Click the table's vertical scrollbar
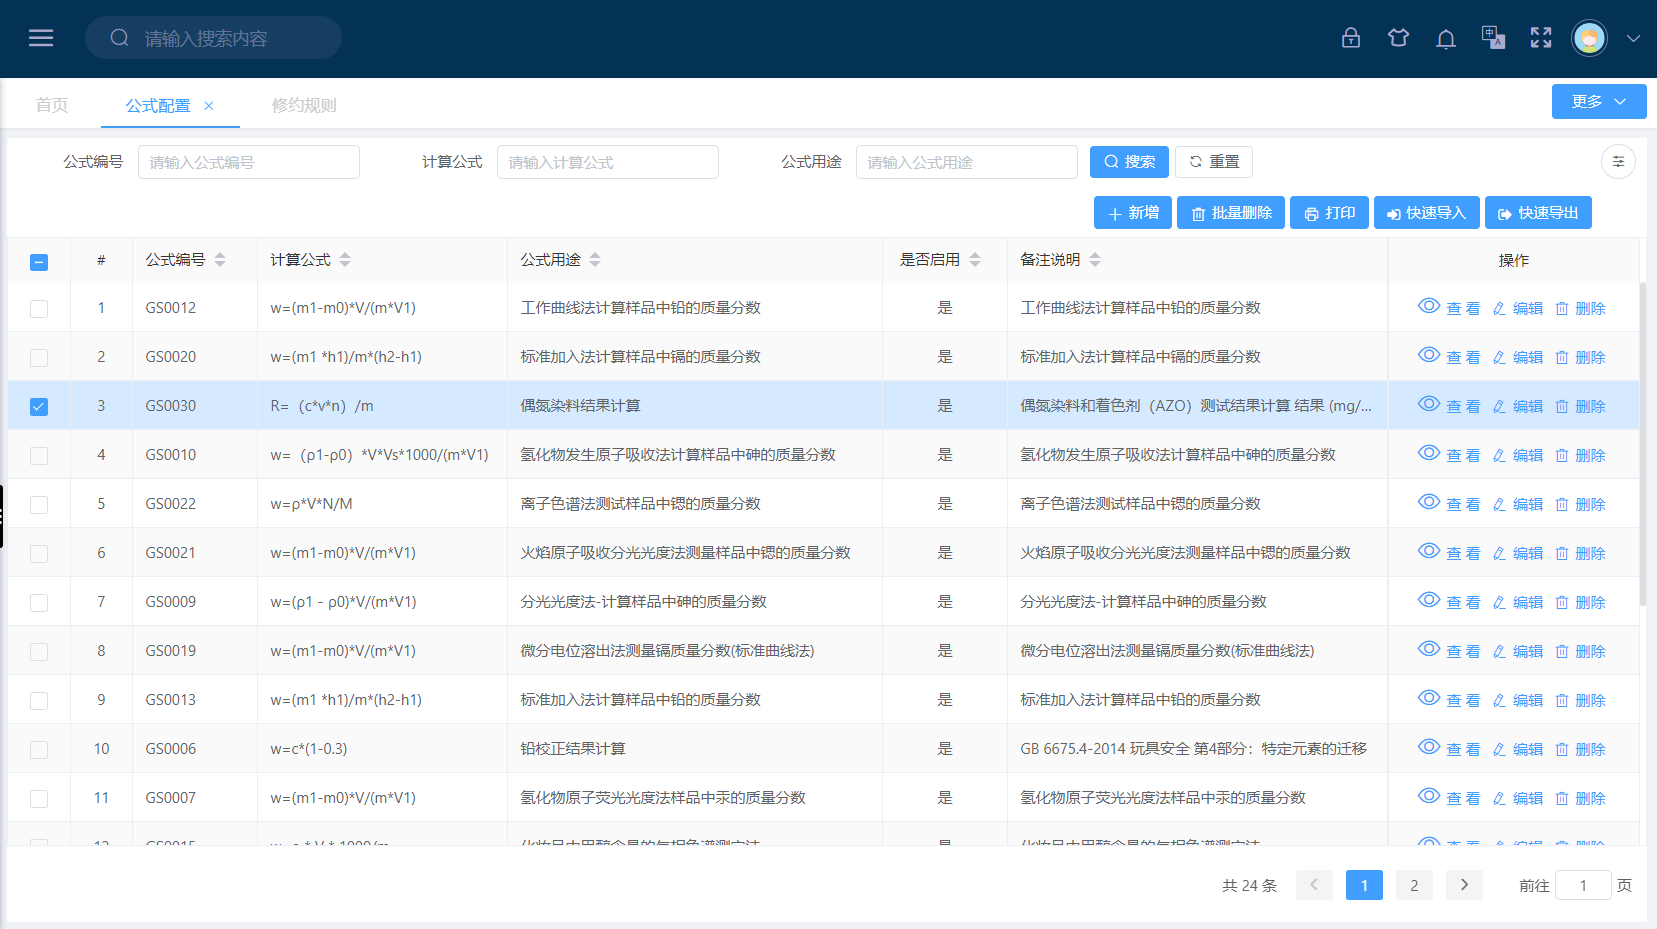The width and height of the screenshot is (1657, 929). 1642,445
